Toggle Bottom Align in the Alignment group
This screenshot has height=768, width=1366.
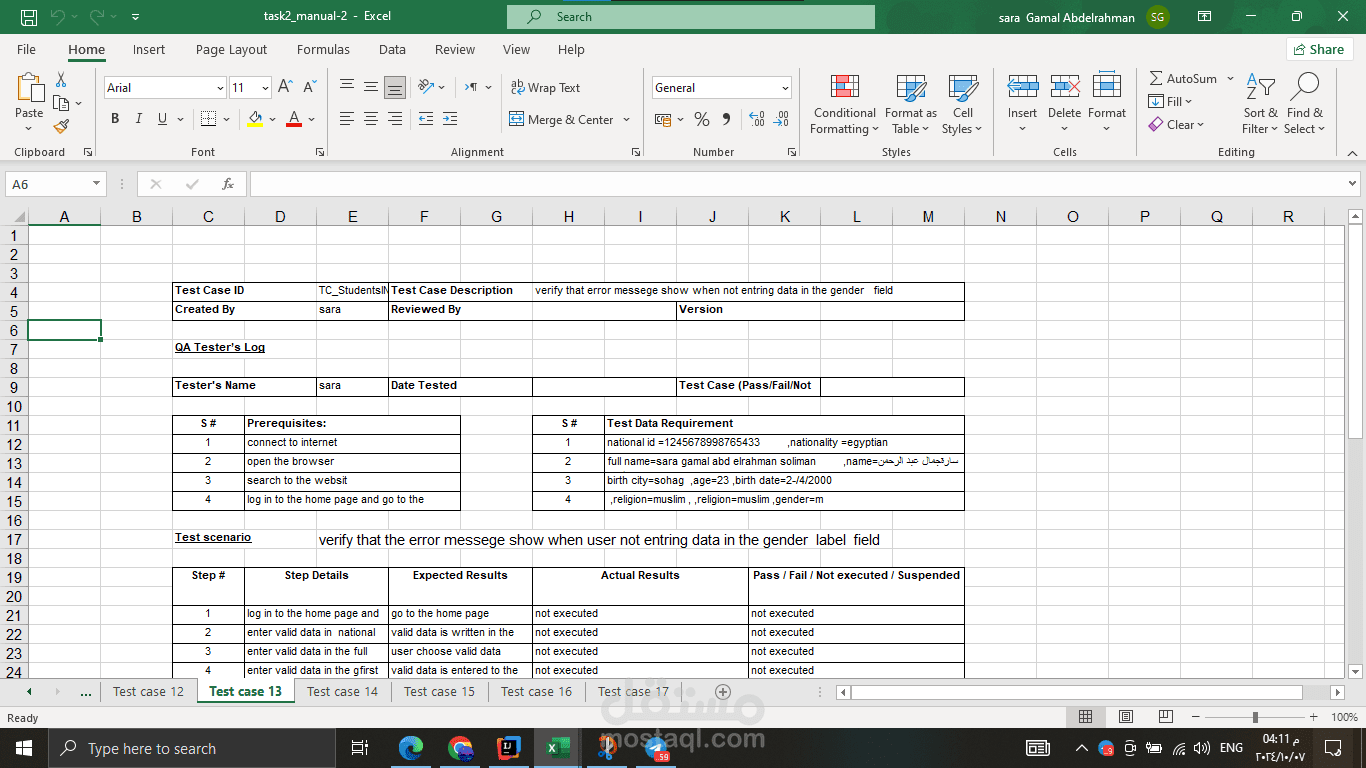[x=395, y=88]
